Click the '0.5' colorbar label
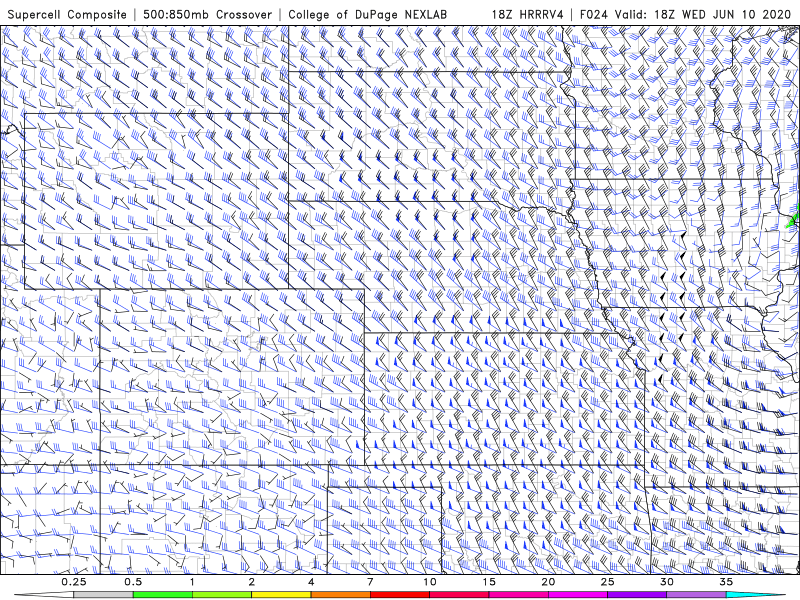 133,582
